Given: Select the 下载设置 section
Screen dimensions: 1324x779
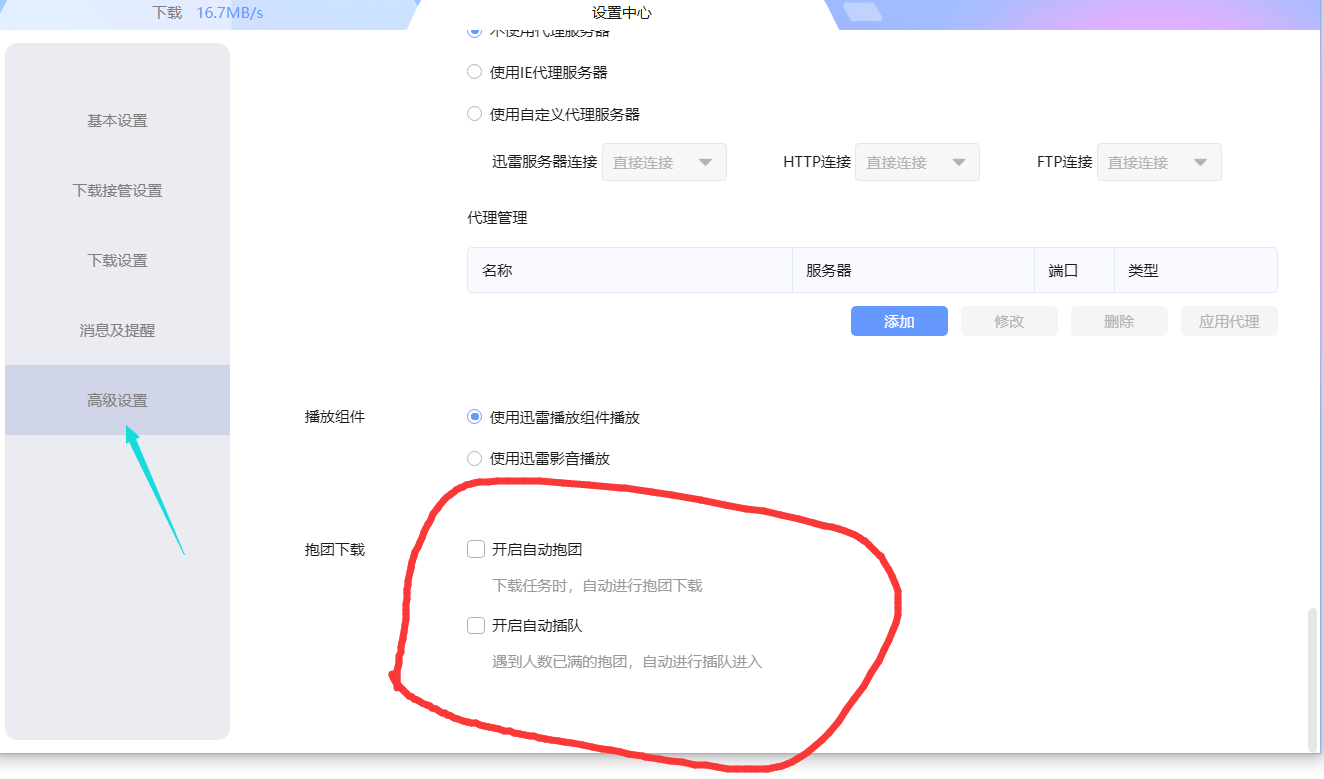Looking at the screenshot, I should pos(117,260).
